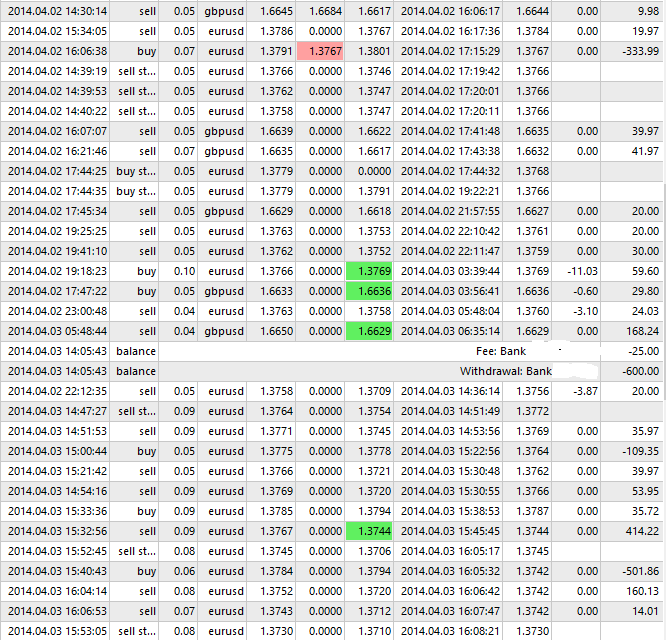Select the open time 2014.04.02 17:44:25
This screenshot has height=640, width=666.
[57, 171]
